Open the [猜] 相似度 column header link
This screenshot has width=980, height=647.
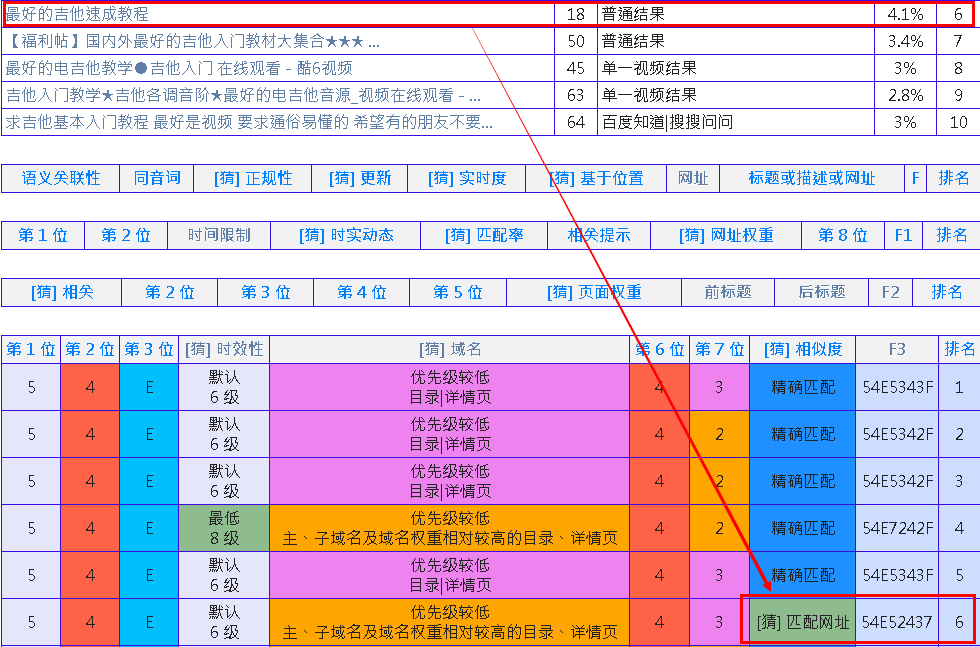pos(803,349)
